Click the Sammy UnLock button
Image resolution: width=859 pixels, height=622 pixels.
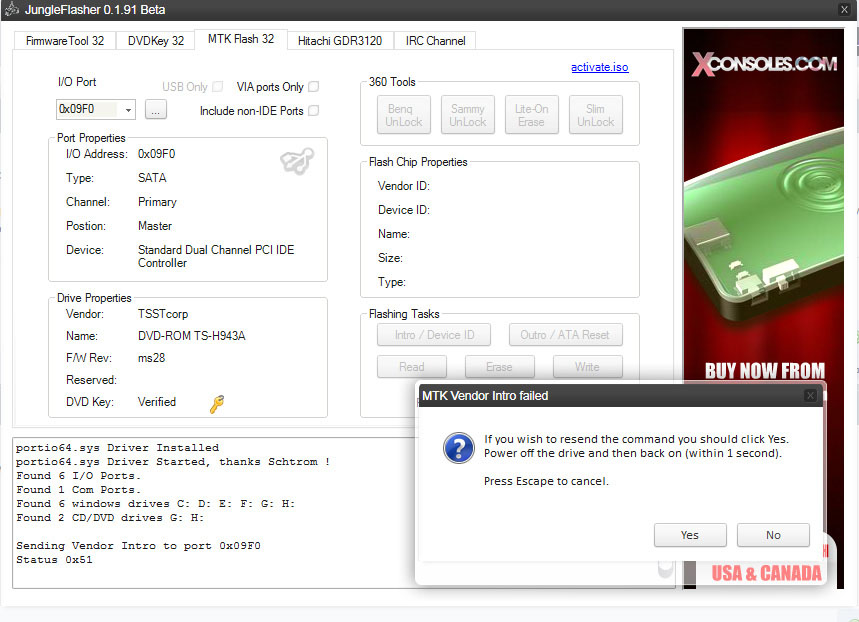[467, 115]
